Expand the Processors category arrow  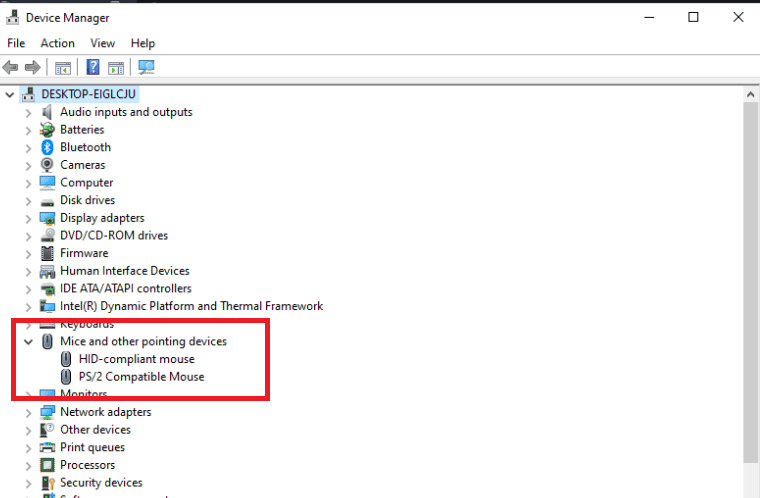(28, 466)
